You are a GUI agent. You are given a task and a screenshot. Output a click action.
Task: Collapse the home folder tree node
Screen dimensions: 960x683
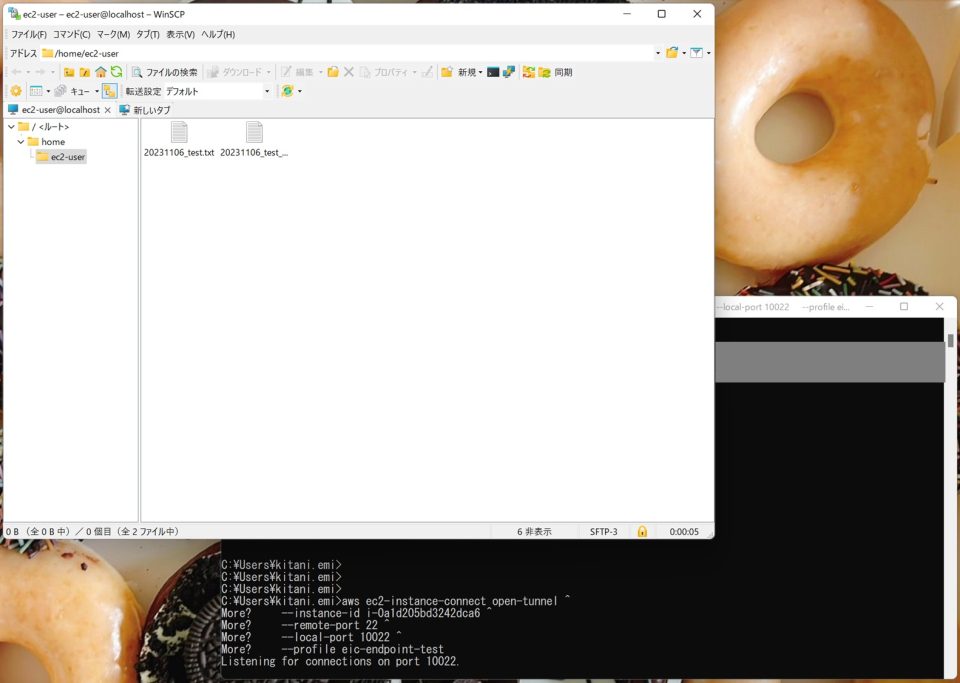[x=21, y=142]
